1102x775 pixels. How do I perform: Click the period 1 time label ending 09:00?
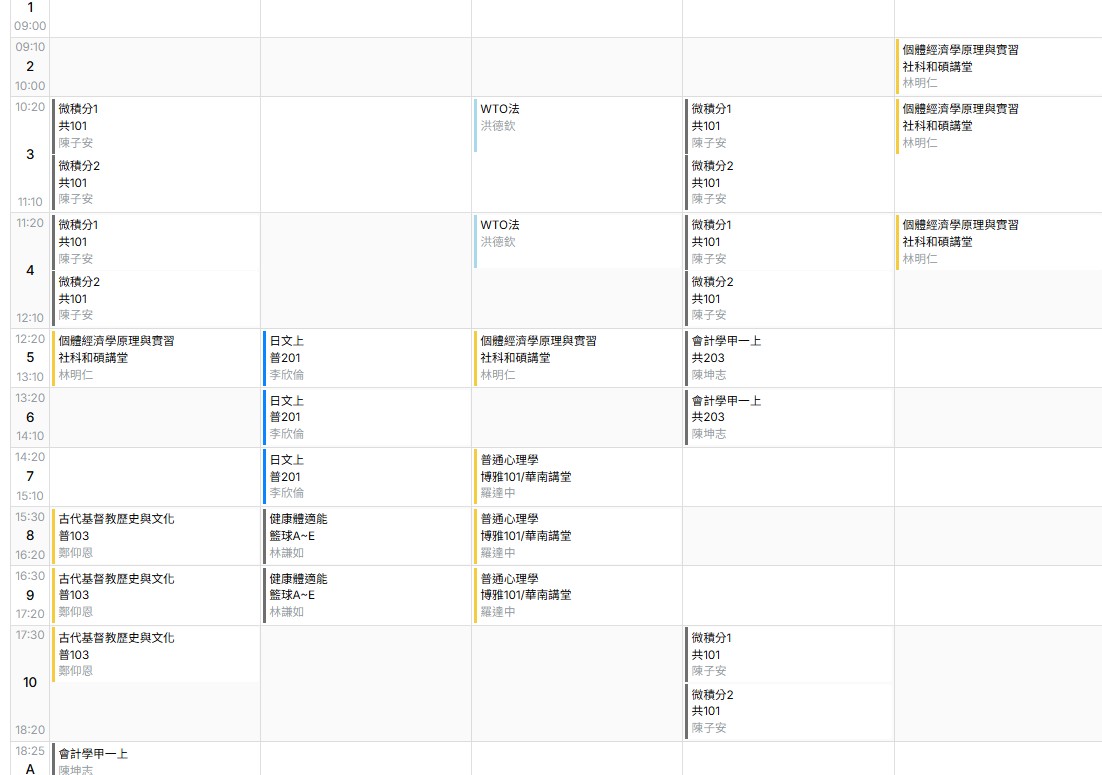click(x=30, y=17)
